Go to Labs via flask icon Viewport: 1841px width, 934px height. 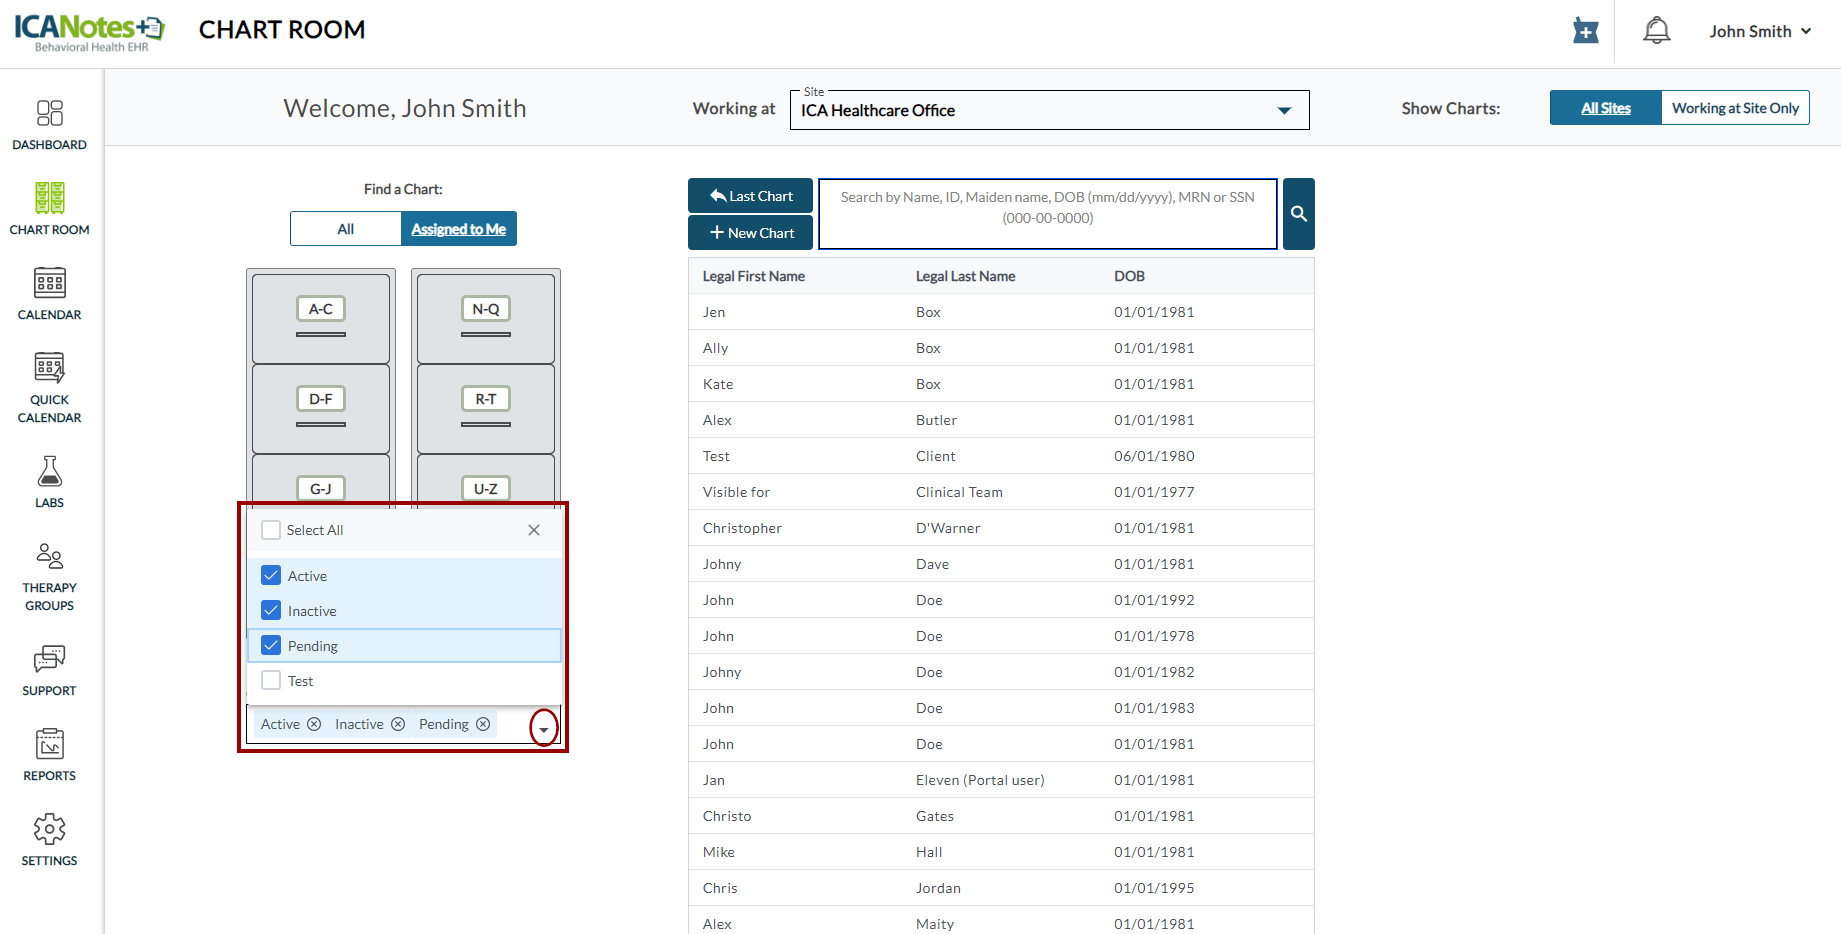point(49,482)
